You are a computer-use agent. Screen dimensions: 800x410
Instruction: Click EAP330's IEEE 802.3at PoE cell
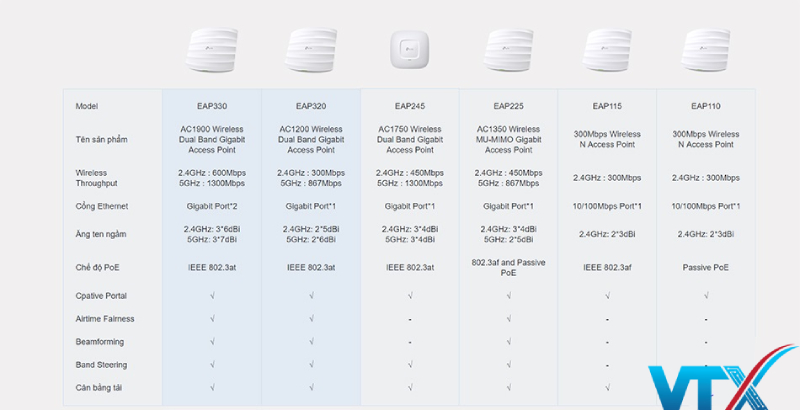[x=212, y=267]
